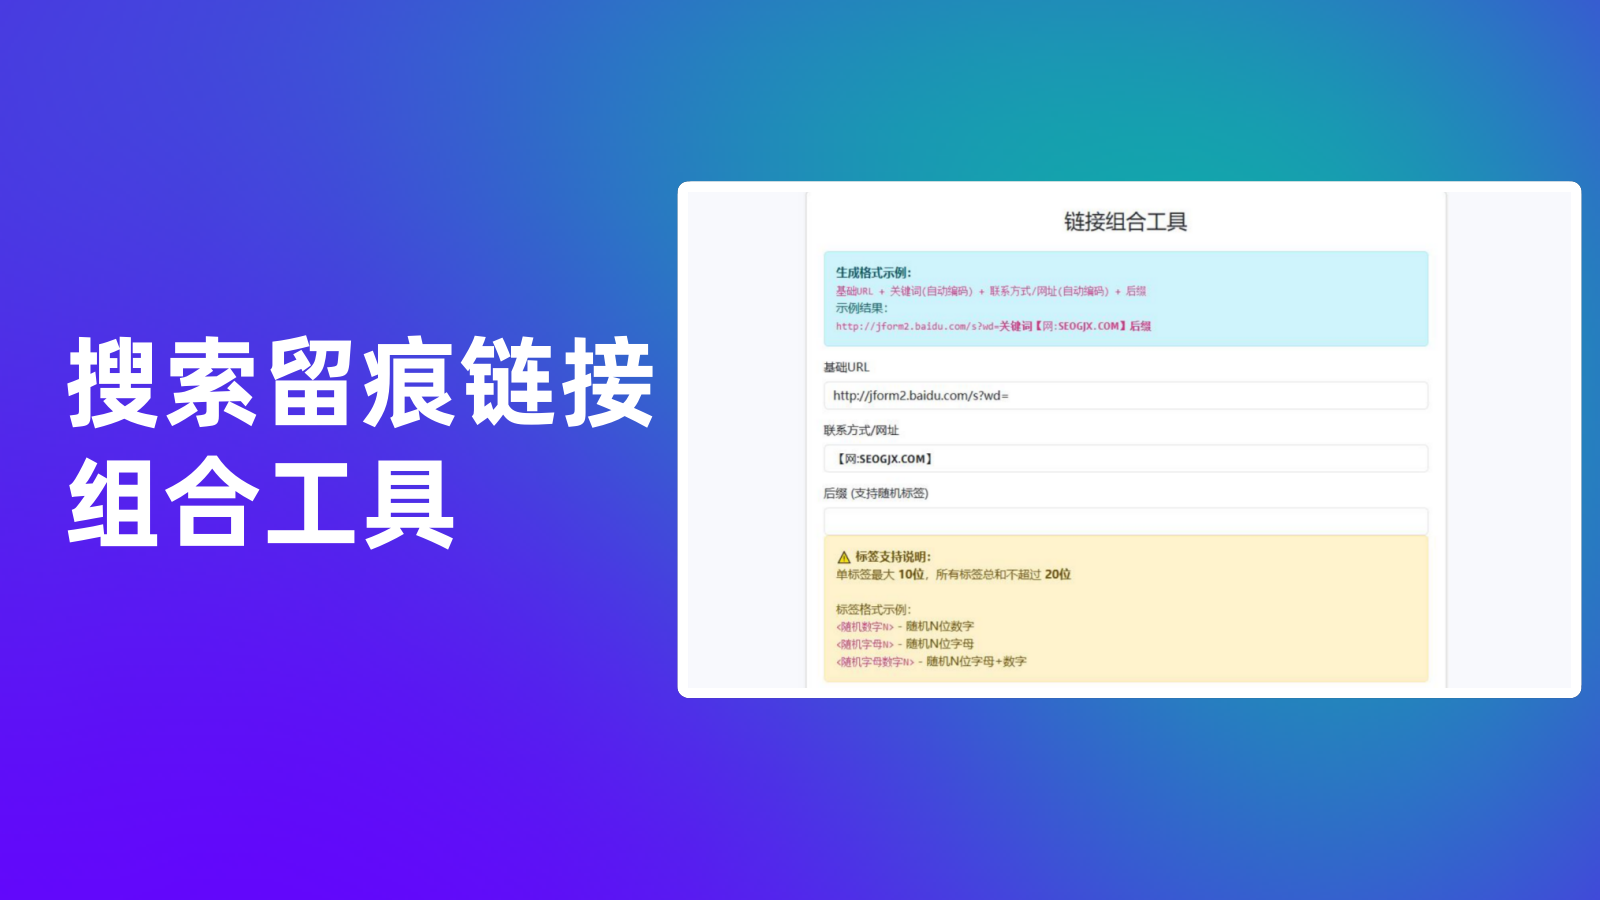This screenshot has width=1600, height=900.
Task: Click the <随机数字N> tag example
Action: coord(865,627)
